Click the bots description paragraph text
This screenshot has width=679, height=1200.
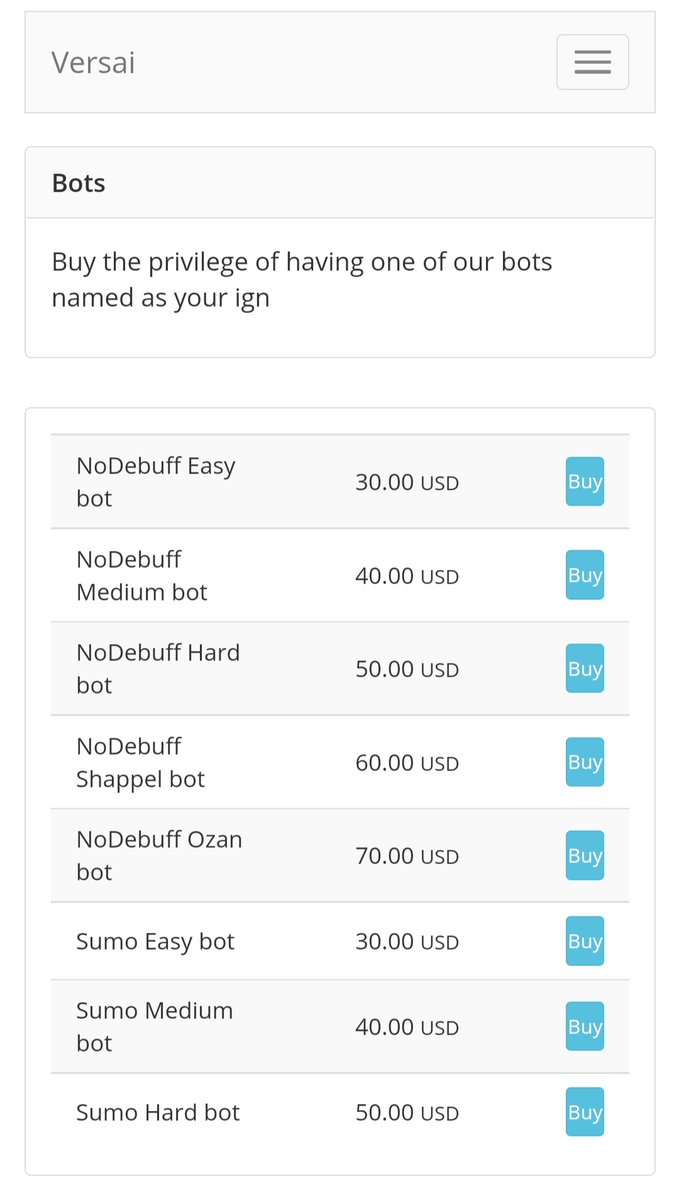300,280
